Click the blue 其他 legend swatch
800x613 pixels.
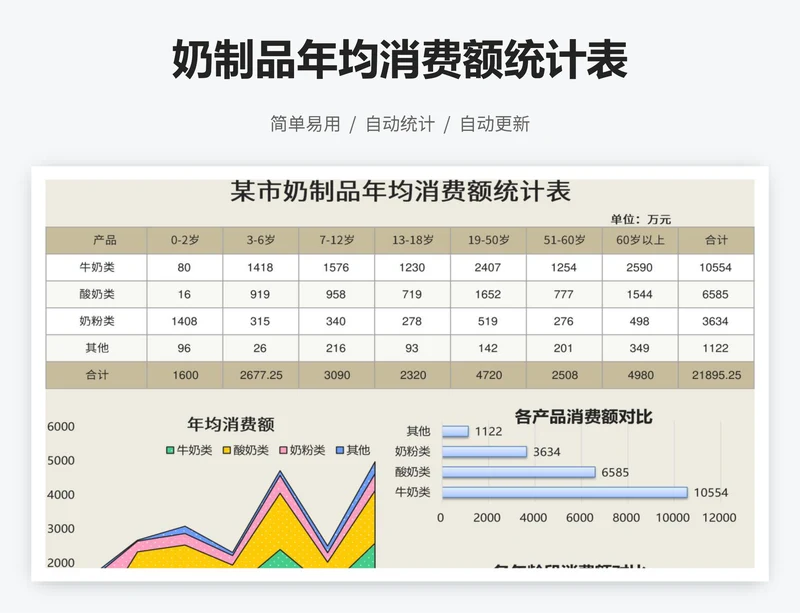coord(340,450)
